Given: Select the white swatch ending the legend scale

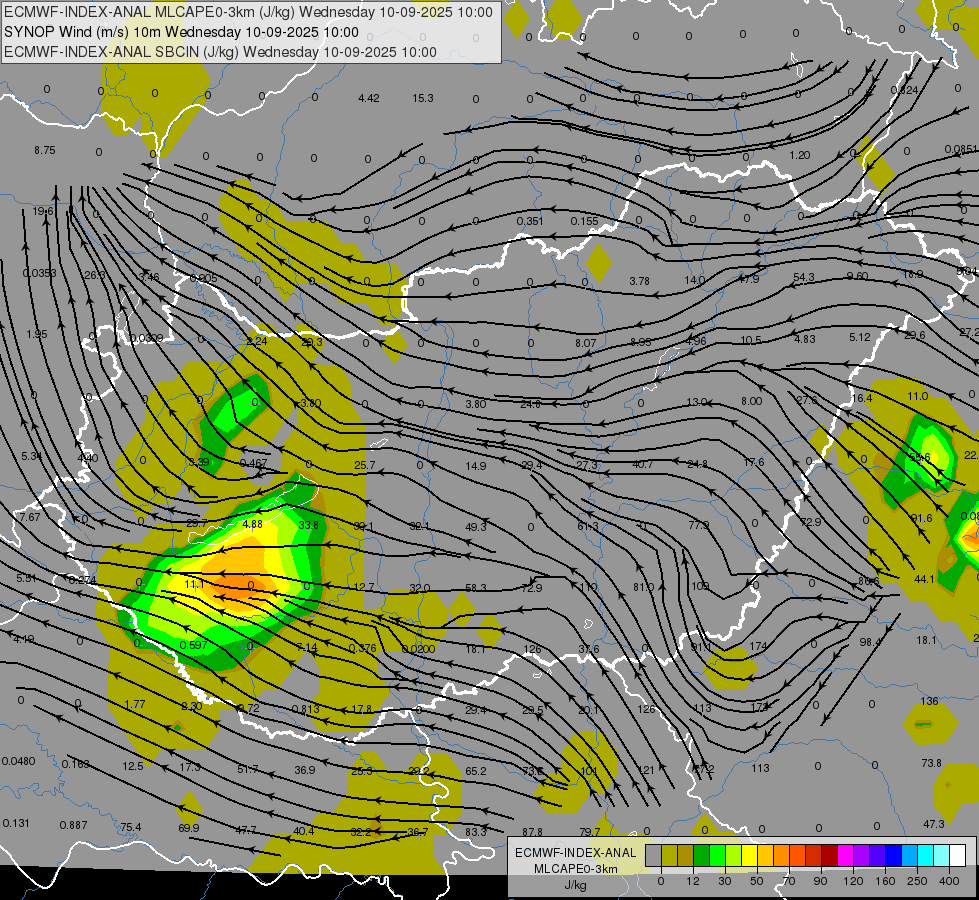Looking at the screenshot, I should (957, 856).
